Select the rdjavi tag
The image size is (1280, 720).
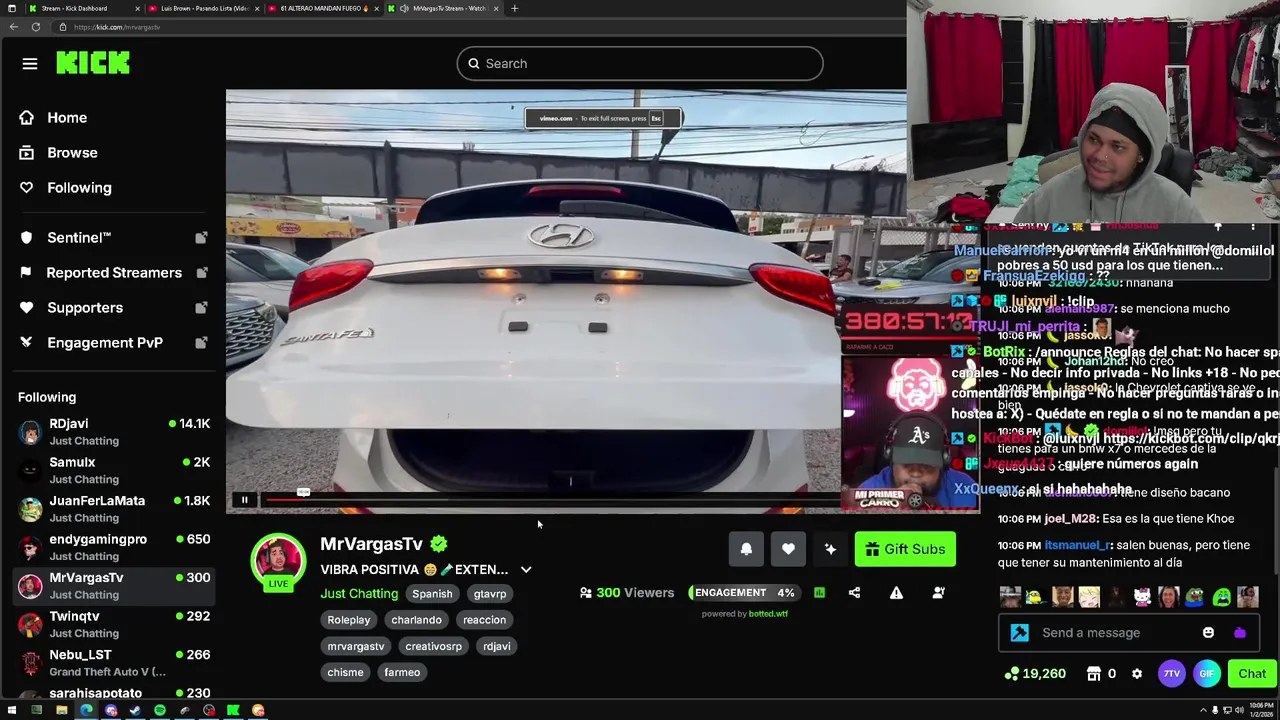[x=497, y=646]
